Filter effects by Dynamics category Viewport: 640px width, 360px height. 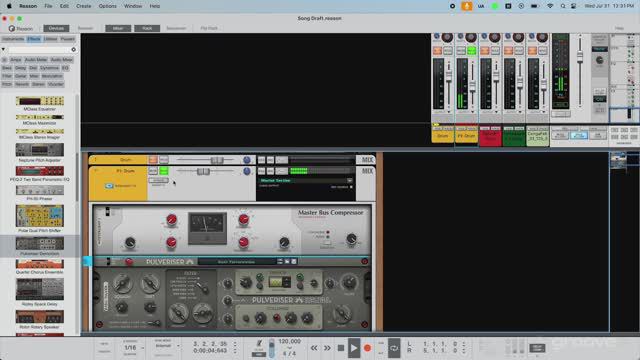[49, 68]
